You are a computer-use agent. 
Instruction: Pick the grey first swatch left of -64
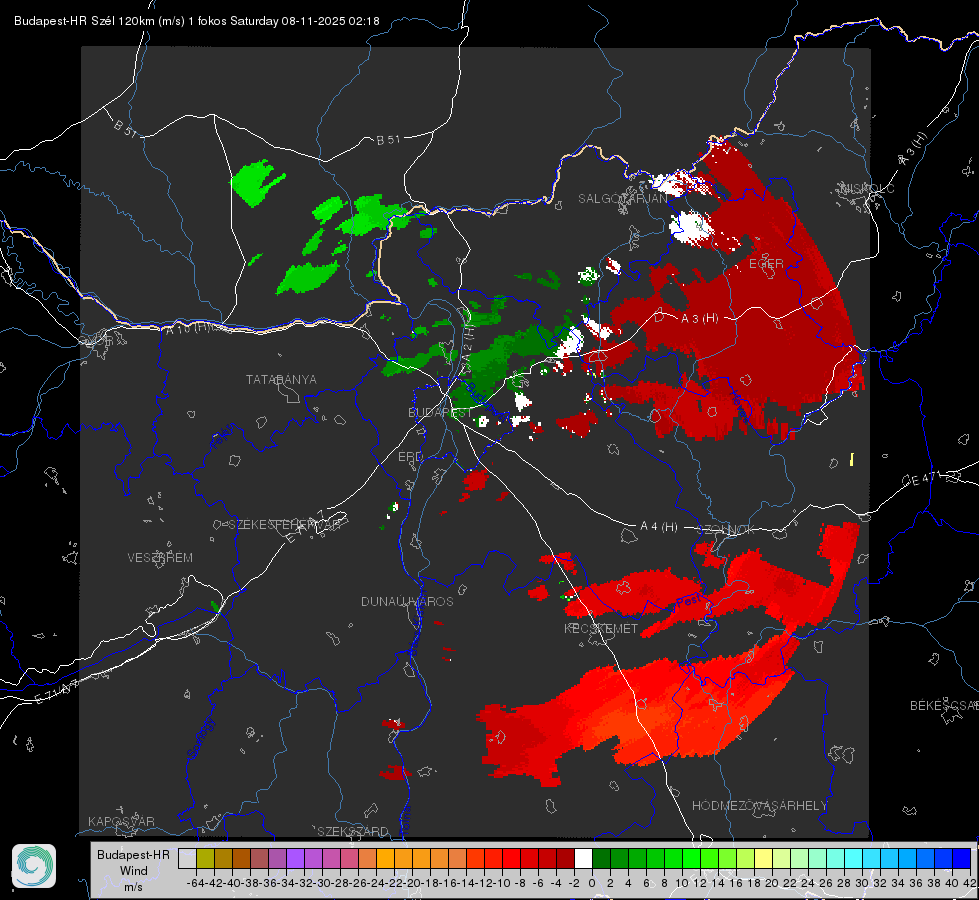[x=187, y=858]
